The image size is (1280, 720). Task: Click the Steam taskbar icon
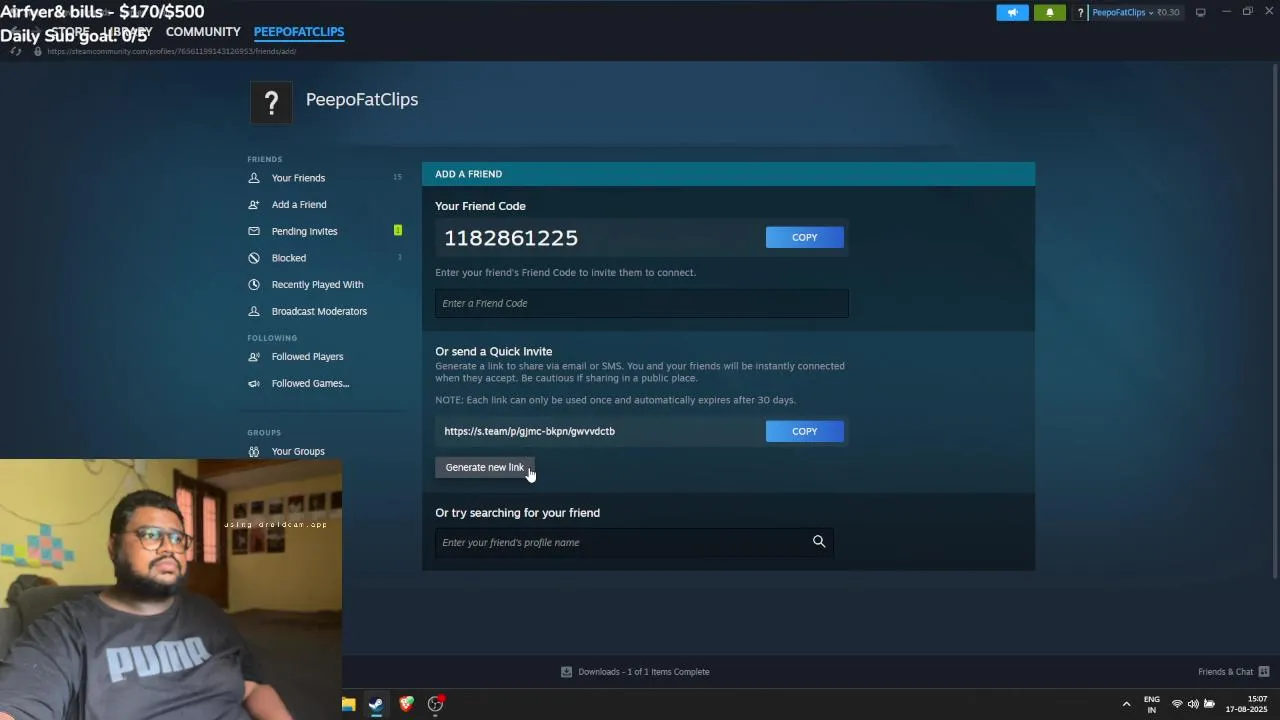tap(376, 704)
